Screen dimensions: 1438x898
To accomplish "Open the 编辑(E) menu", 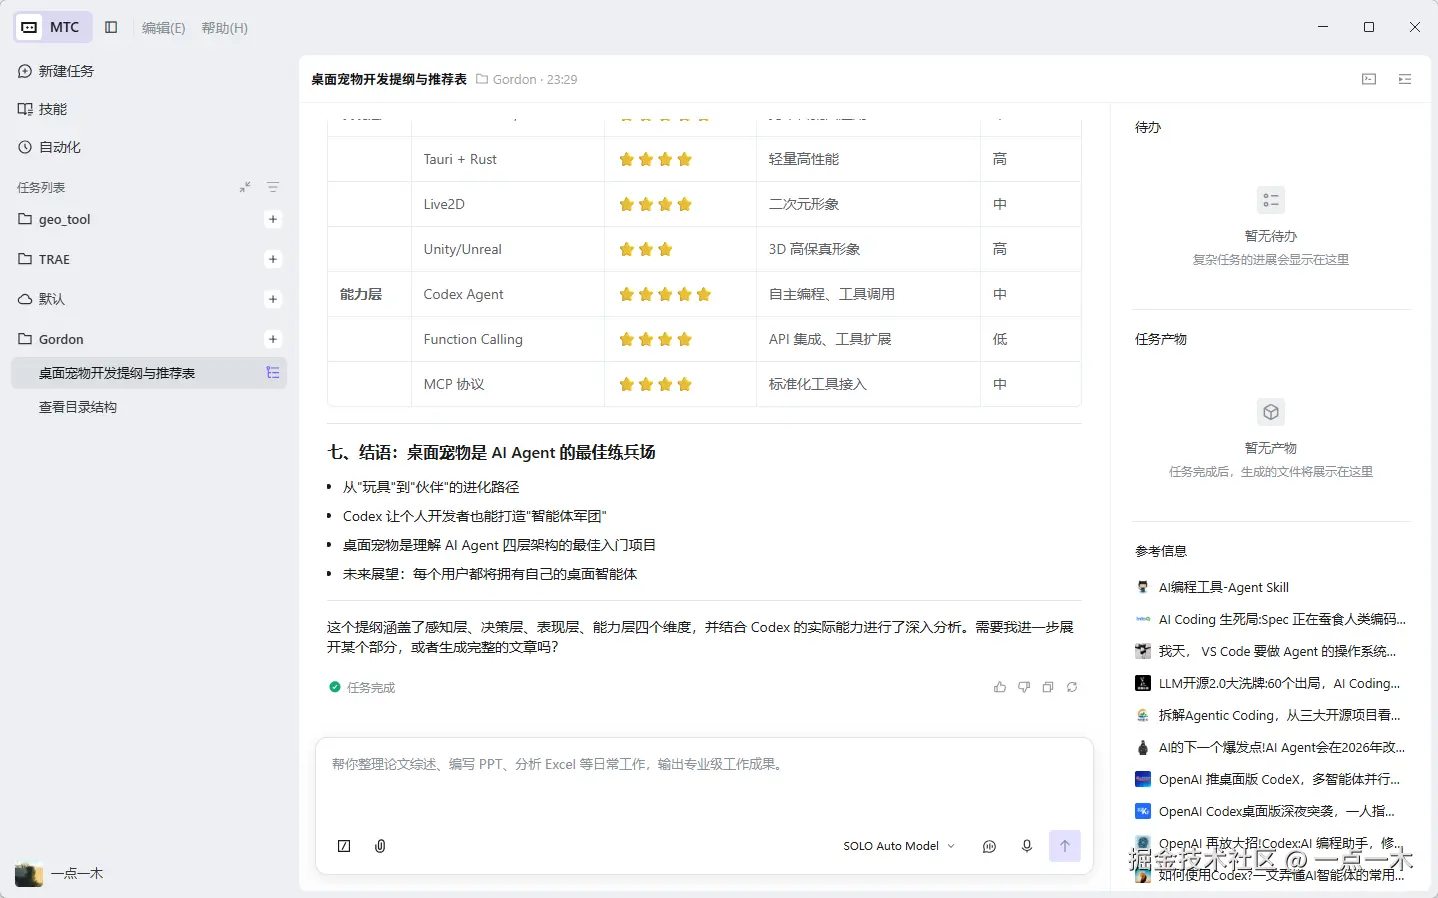I will (163, 28).
